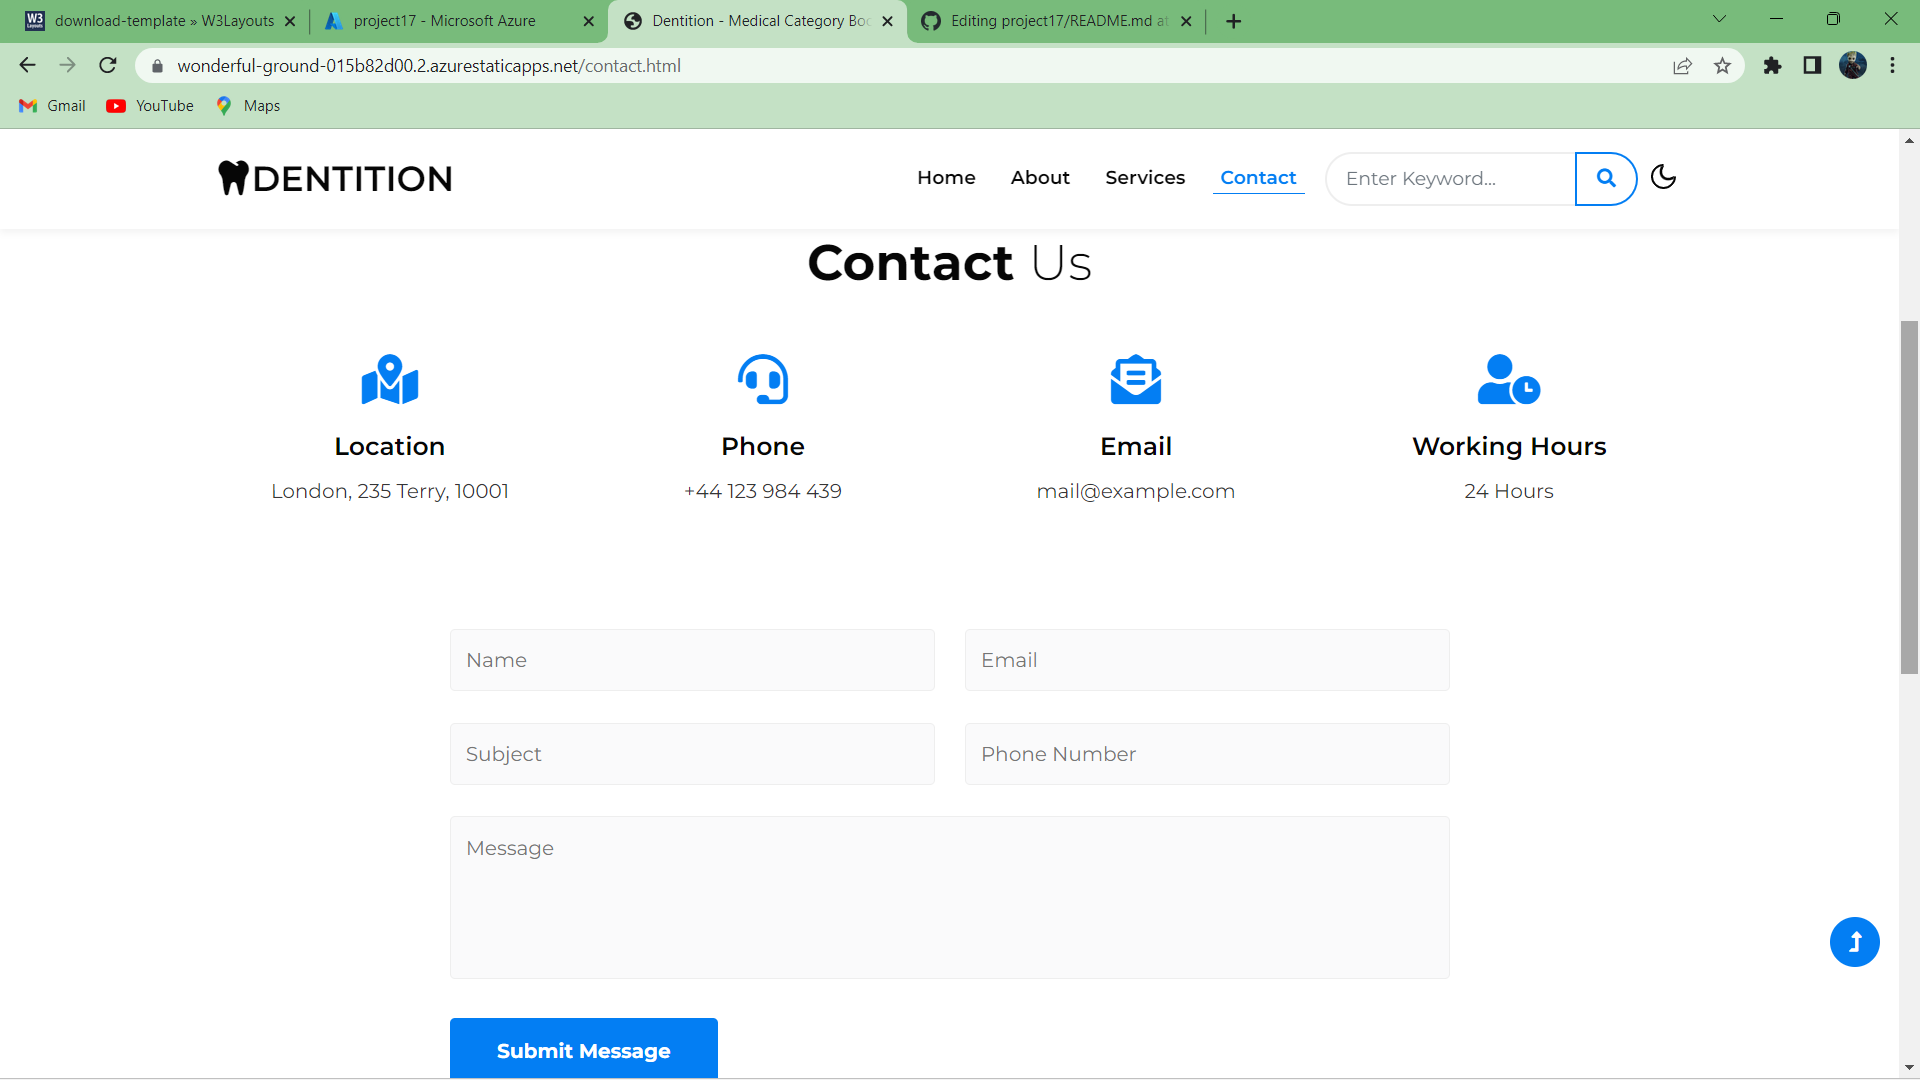This screenshot has height=1080, width=1920.
Task: Open the browser three-dot menu
Action: tap(1892, 66)
